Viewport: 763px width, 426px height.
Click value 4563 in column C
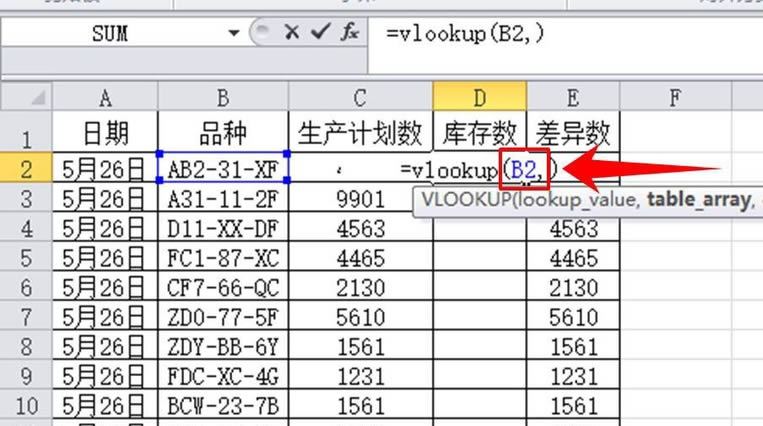click(360, 228)
